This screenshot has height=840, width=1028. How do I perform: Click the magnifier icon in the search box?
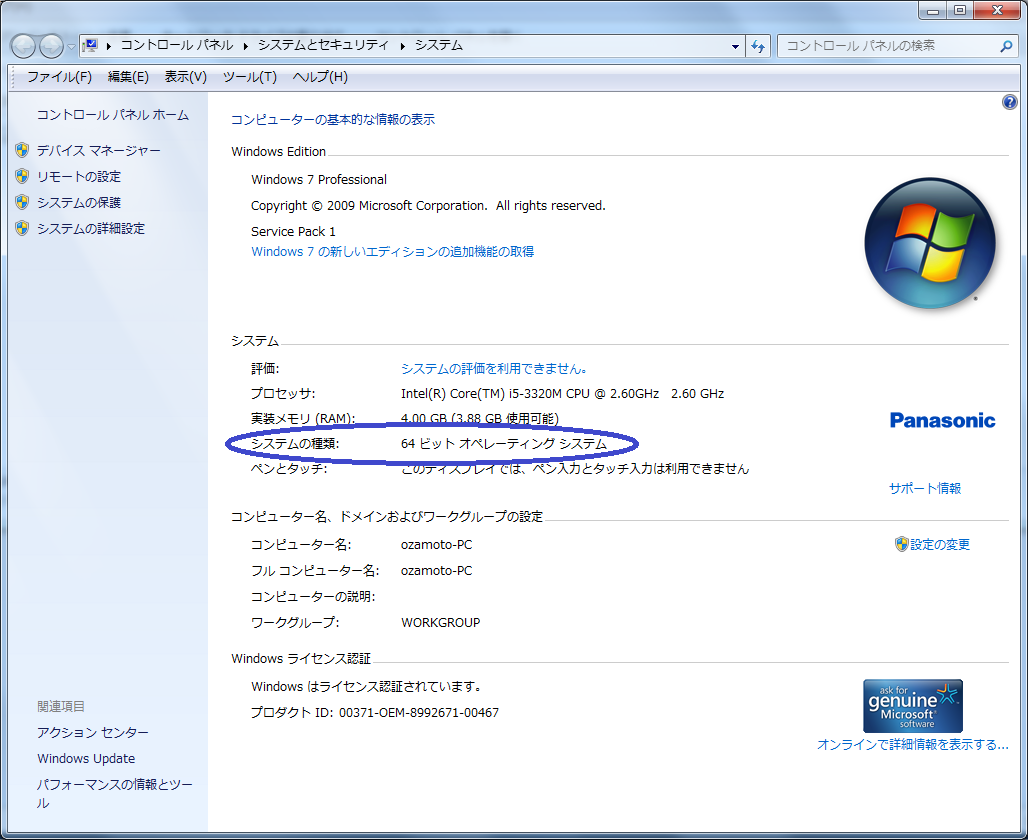1006,46
